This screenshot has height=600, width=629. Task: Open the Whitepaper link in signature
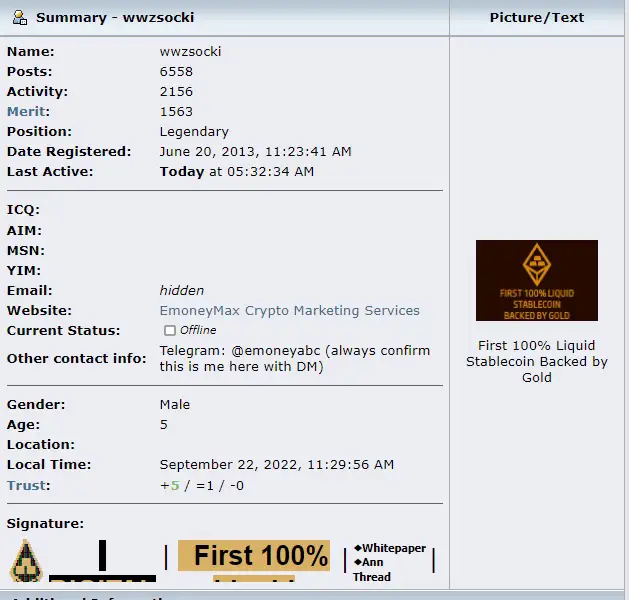(390, 548)
